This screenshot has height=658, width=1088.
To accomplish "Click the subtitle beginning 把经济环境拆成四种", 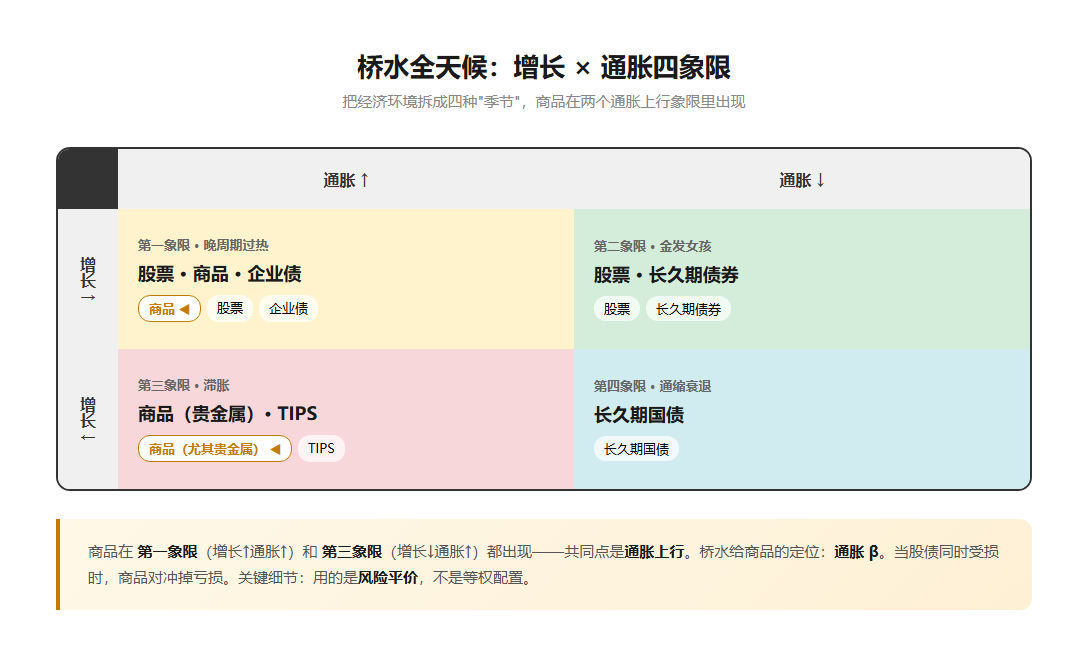I will 544,102.
